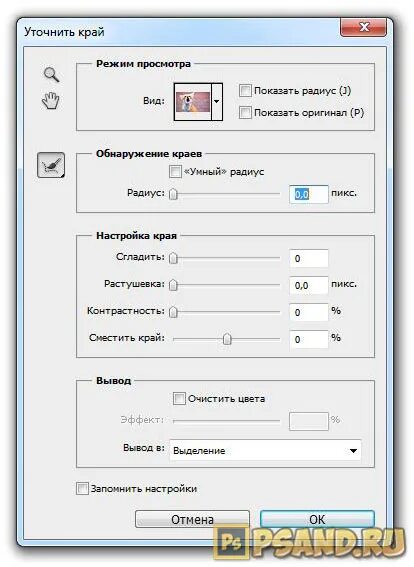Enable Показать оригинал (P) checkbox
Image resolution: width=414 pixels, height=567 pixels.
pyautogui.click(x=245, y=112)
